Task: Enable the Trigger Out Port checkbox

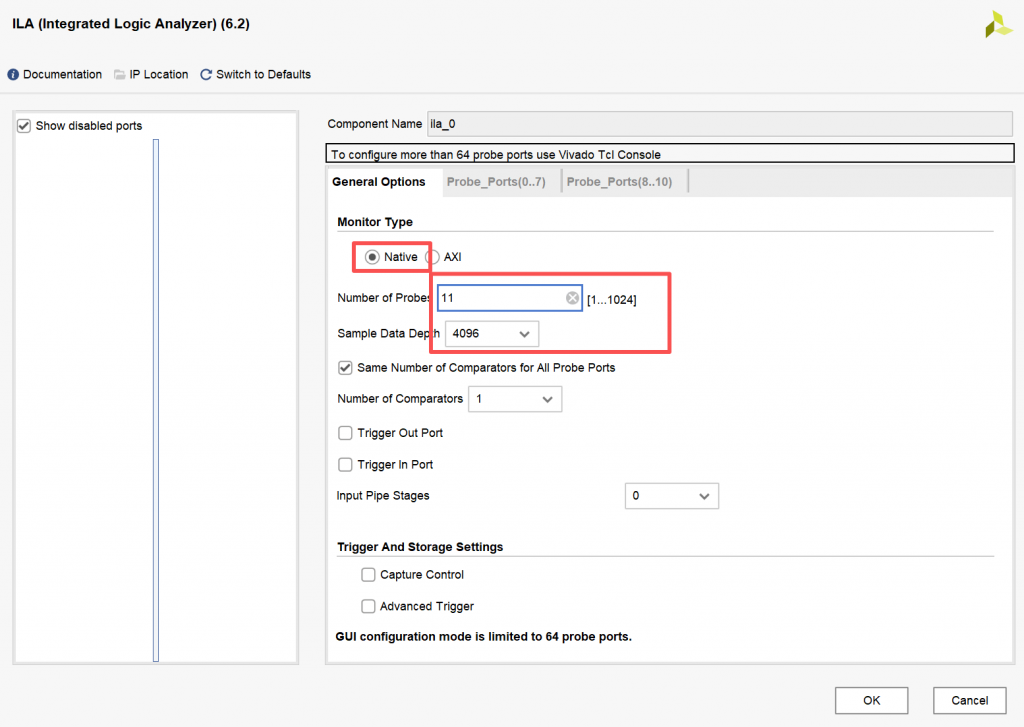Action: pyautogui.click(x=345, y=433)
